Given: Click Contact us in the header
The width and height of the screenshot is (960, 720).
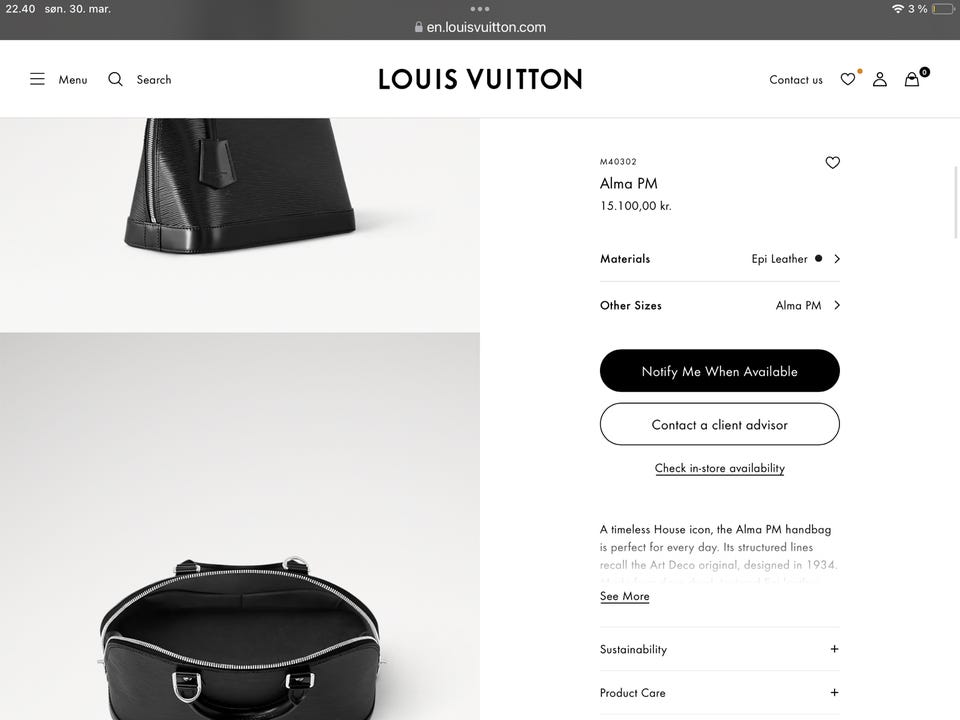Looking at the screenshot, I should coord(796,80).
